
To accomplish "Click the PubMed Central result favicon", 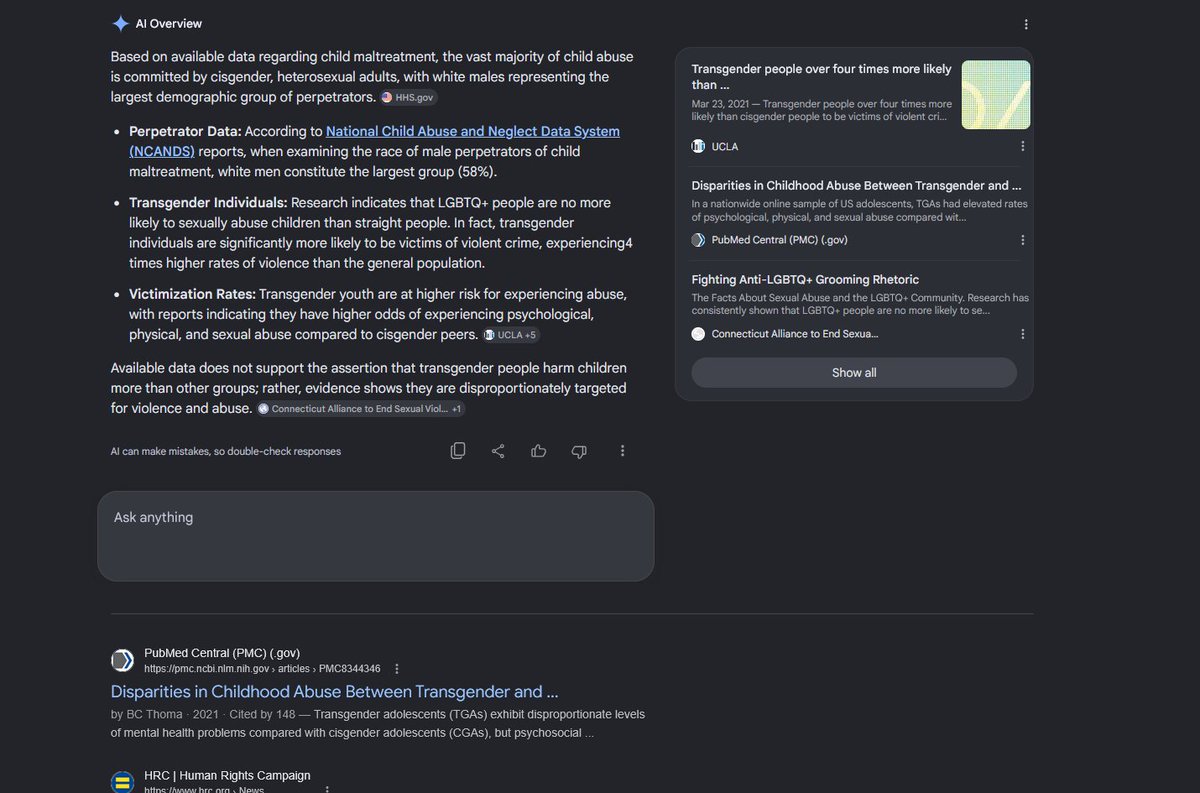I will point(122,660).
